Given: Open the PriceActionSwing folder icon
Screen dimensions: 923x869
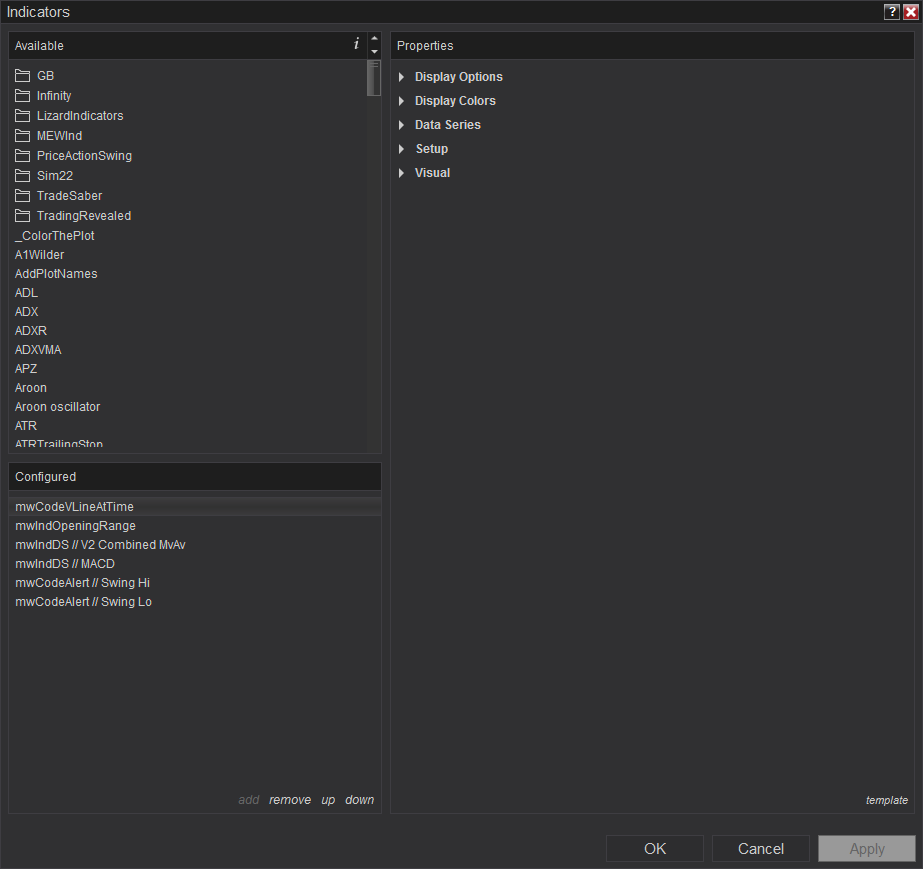Looking at the screenshot, I should point(22,155).
